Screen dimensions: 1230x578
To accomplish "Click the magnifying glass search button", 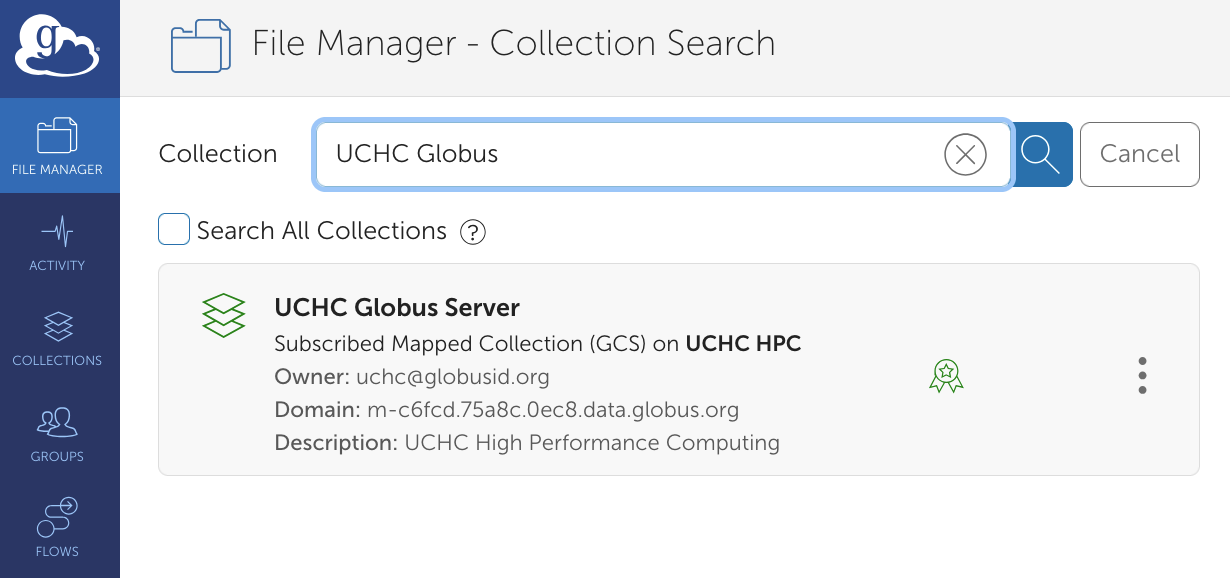I will coord(1041,154).
